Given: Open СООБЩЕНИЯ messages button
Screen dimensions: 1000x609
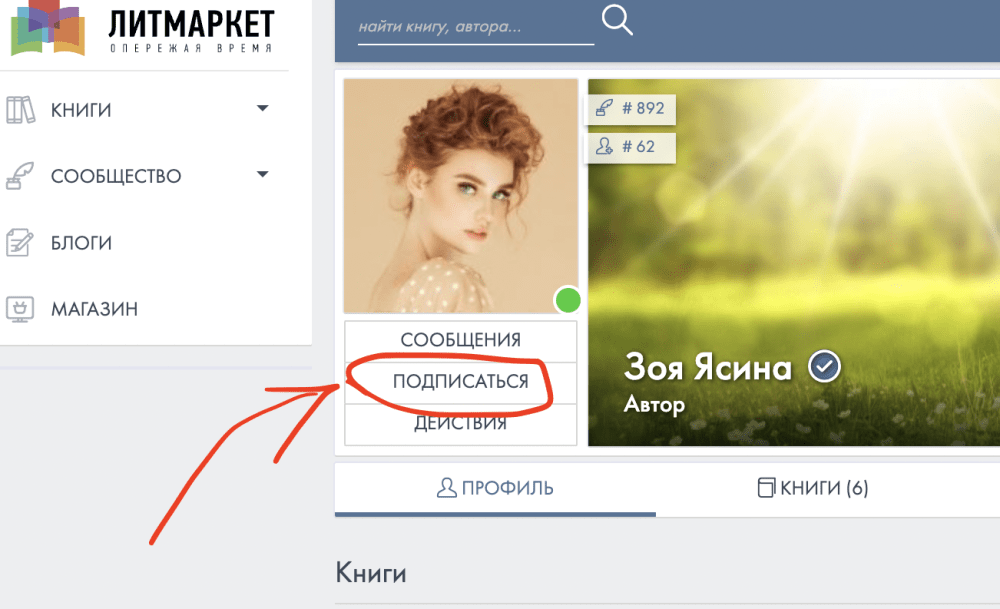Looking at the screenshot, I should pos(460,341).
